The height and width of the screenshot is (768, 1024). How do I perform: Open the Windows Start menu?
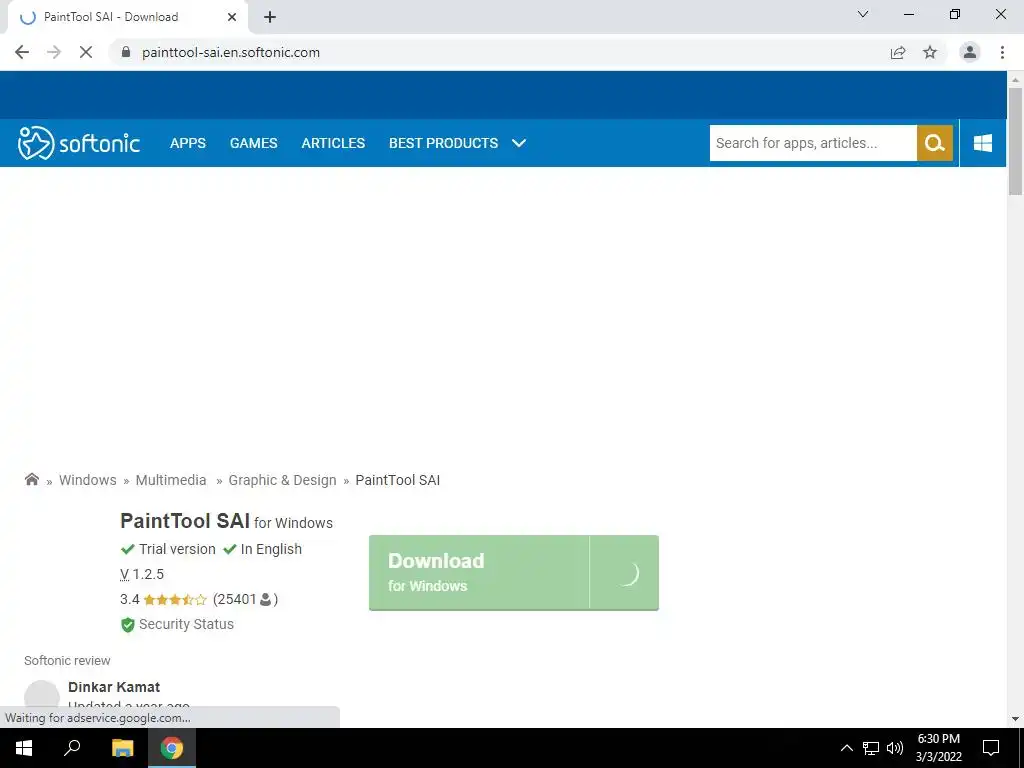tap(24, 748)
